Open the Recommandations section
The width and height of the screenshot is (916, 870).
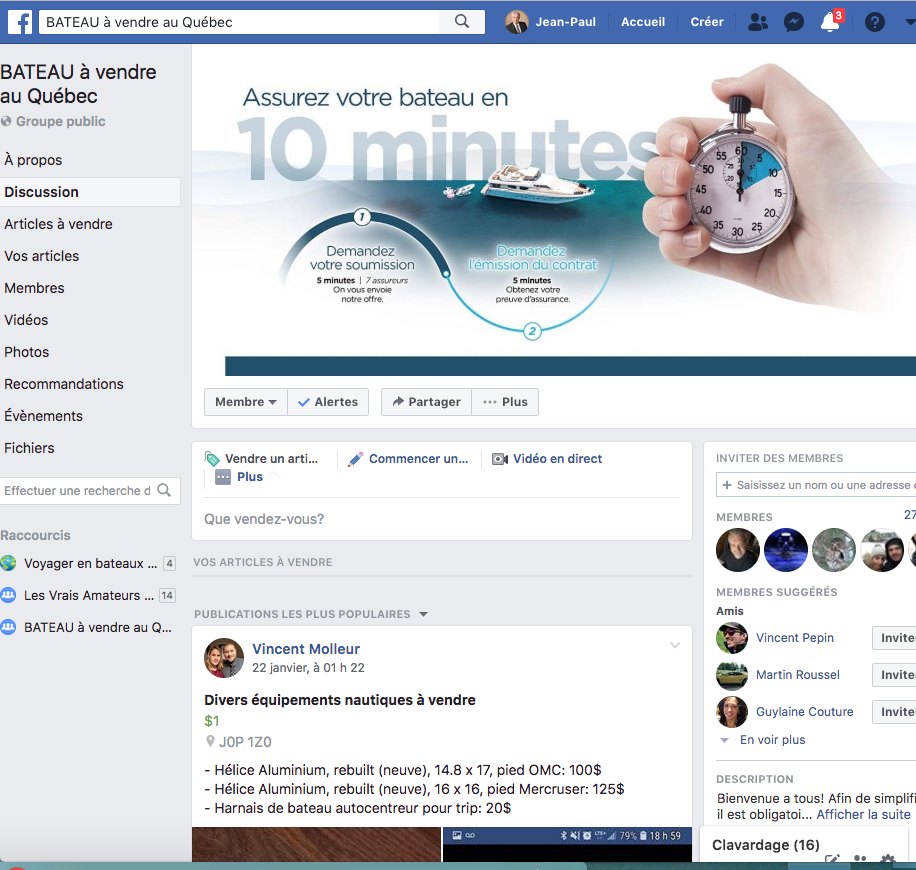(x=64, y=384)
